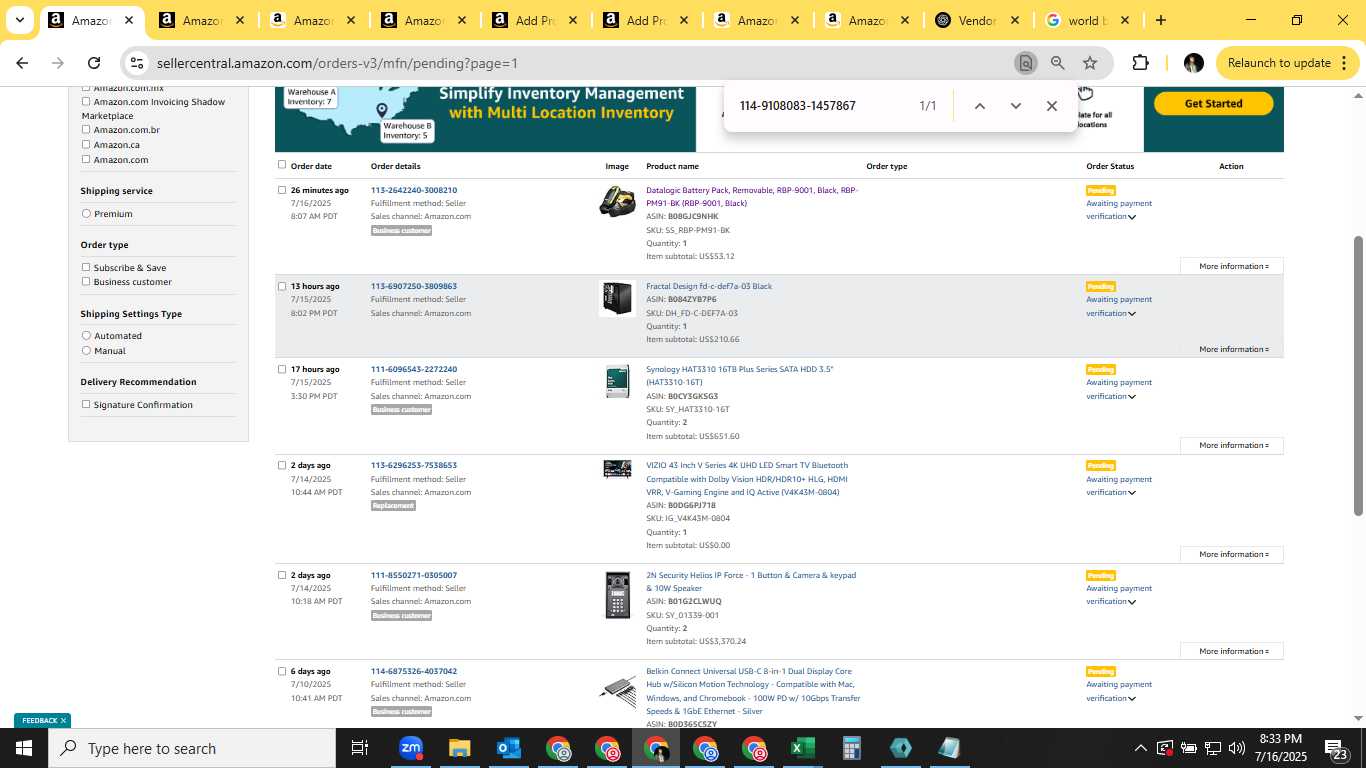
Task: Open Excel from taskbar
Action: click(802, 748)
